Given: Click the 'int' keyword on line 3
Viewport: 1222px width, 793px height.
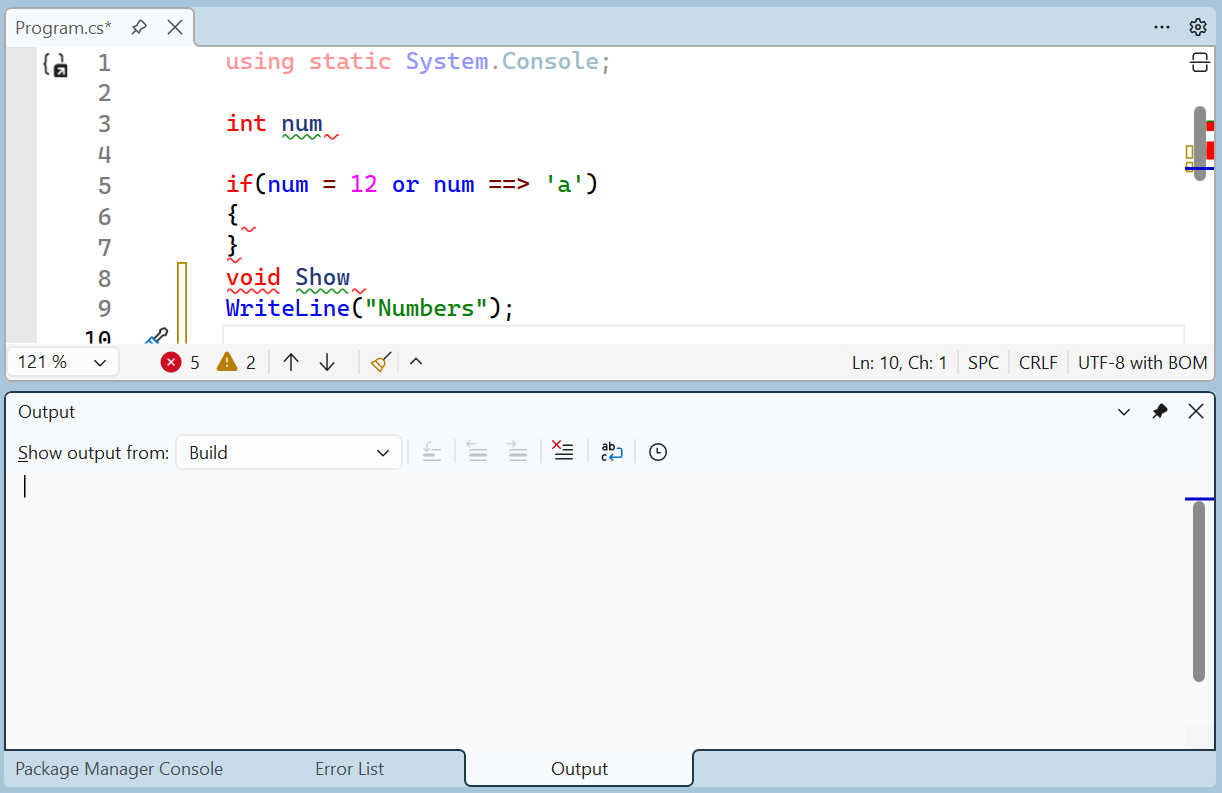Looking at the screenshot, I should (246, 123).
